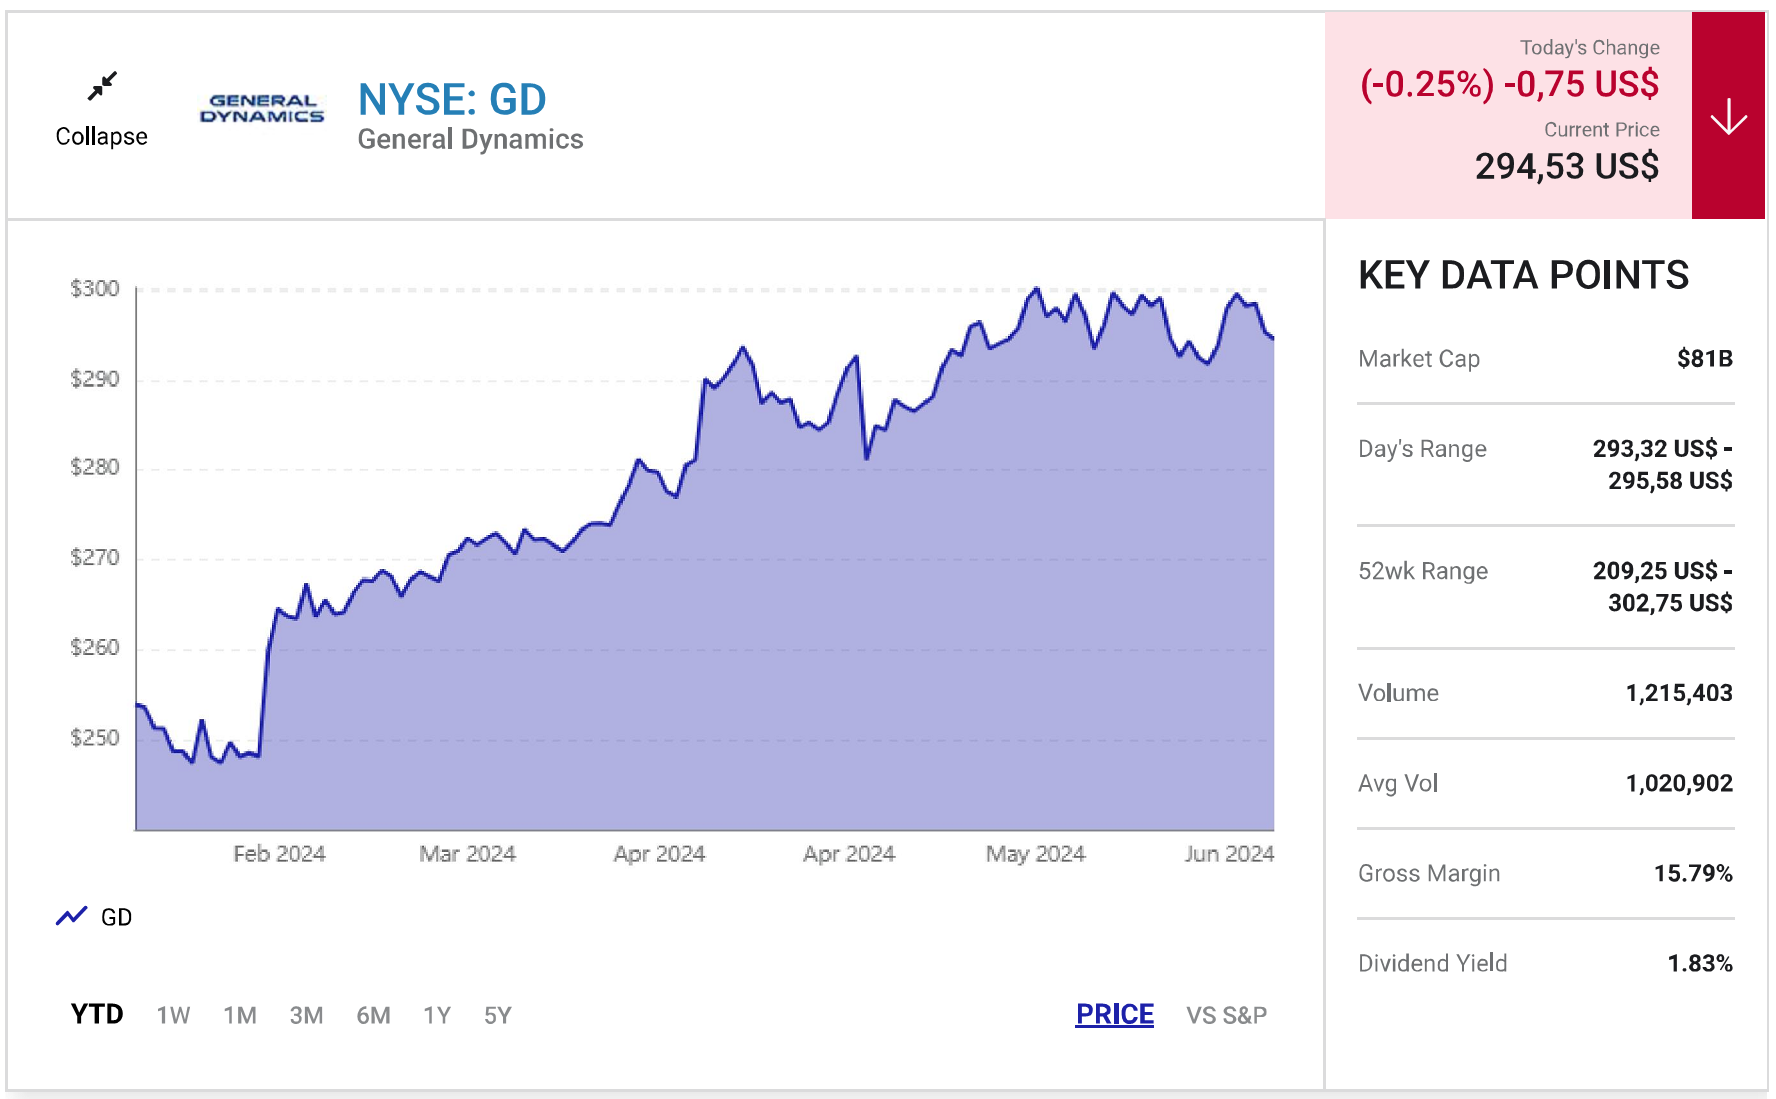Click the Mar 2024 x-axis label
This screenshot has width=1776, height=1099.
(x=467, y=854)
